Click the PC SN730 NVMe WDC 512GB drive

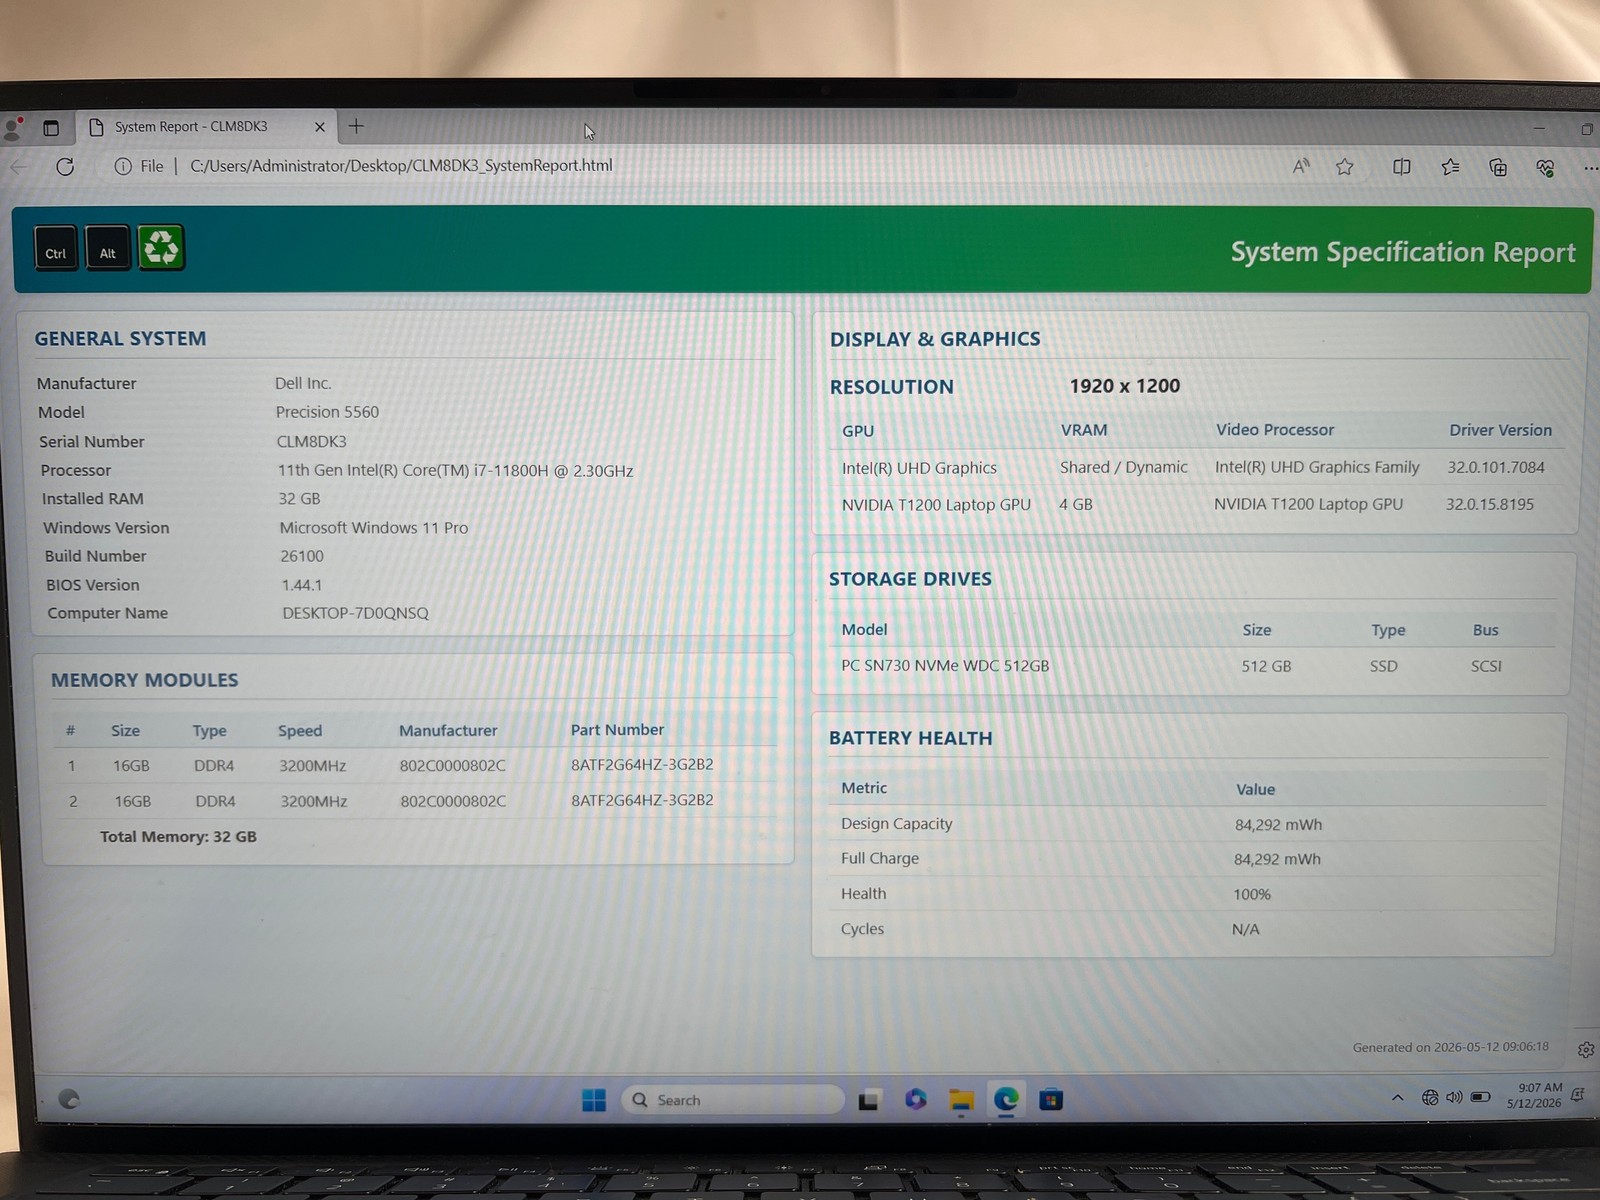point(945,665)
